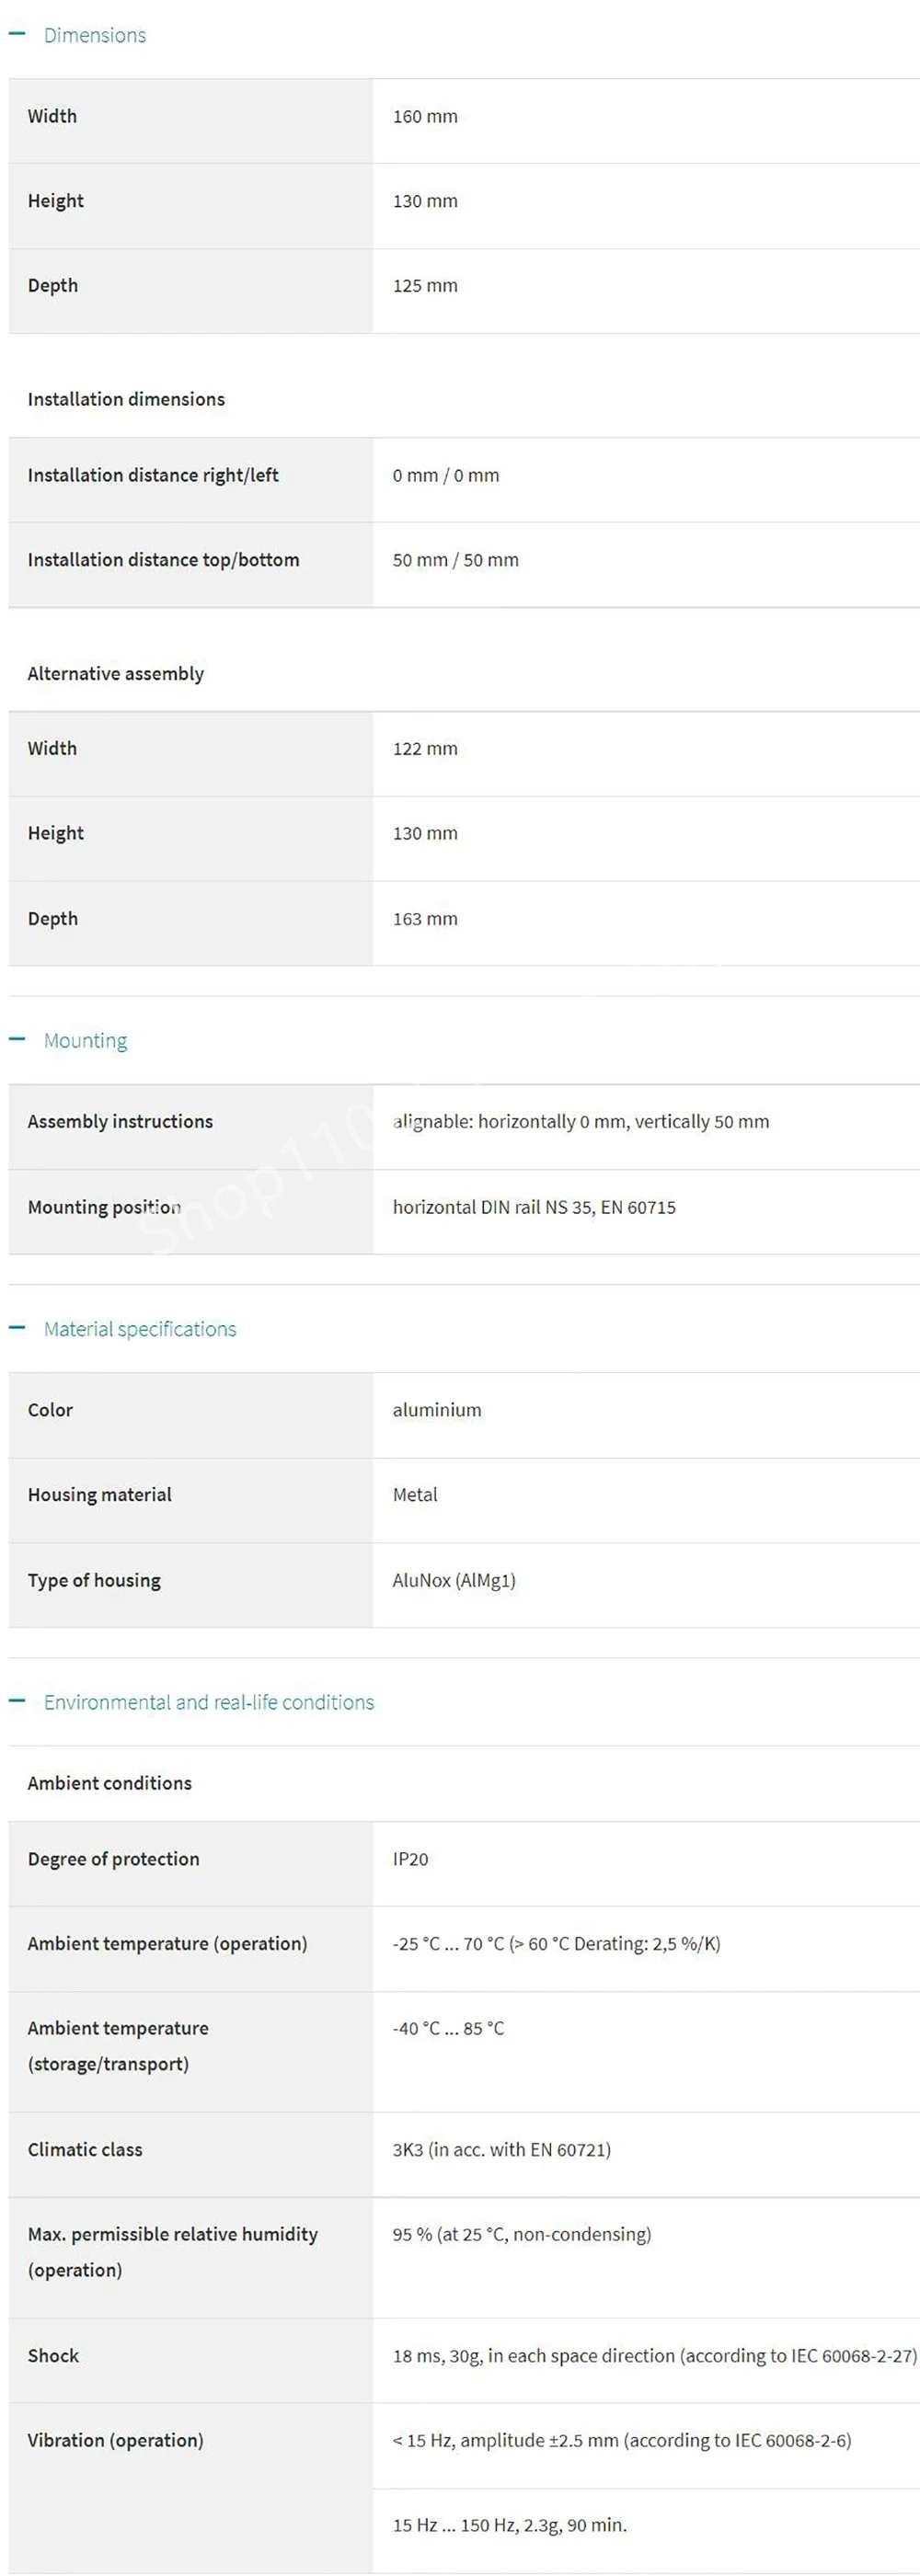Image resolution: width=920 pixels, height=2576 pixels.
Task: Click the IP20 protection value
Action: point(410,1859)
